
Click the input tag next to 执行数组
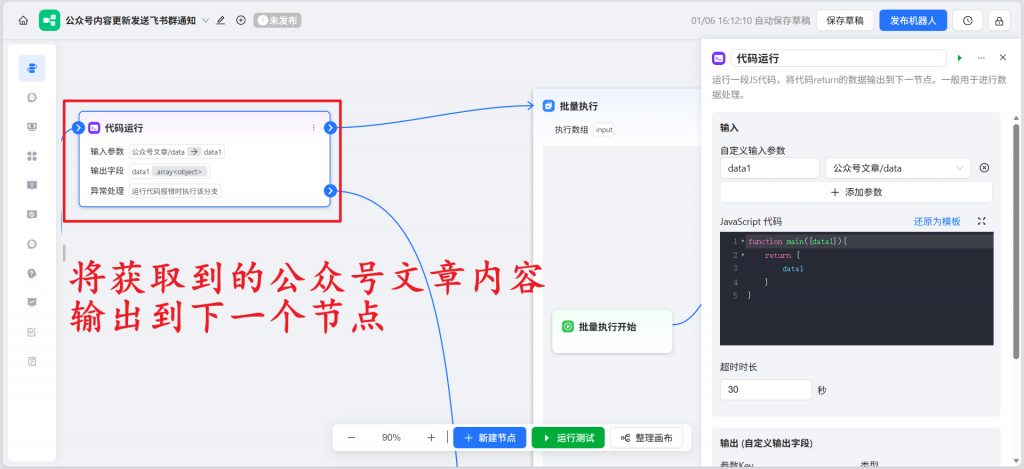click(604, 129)
